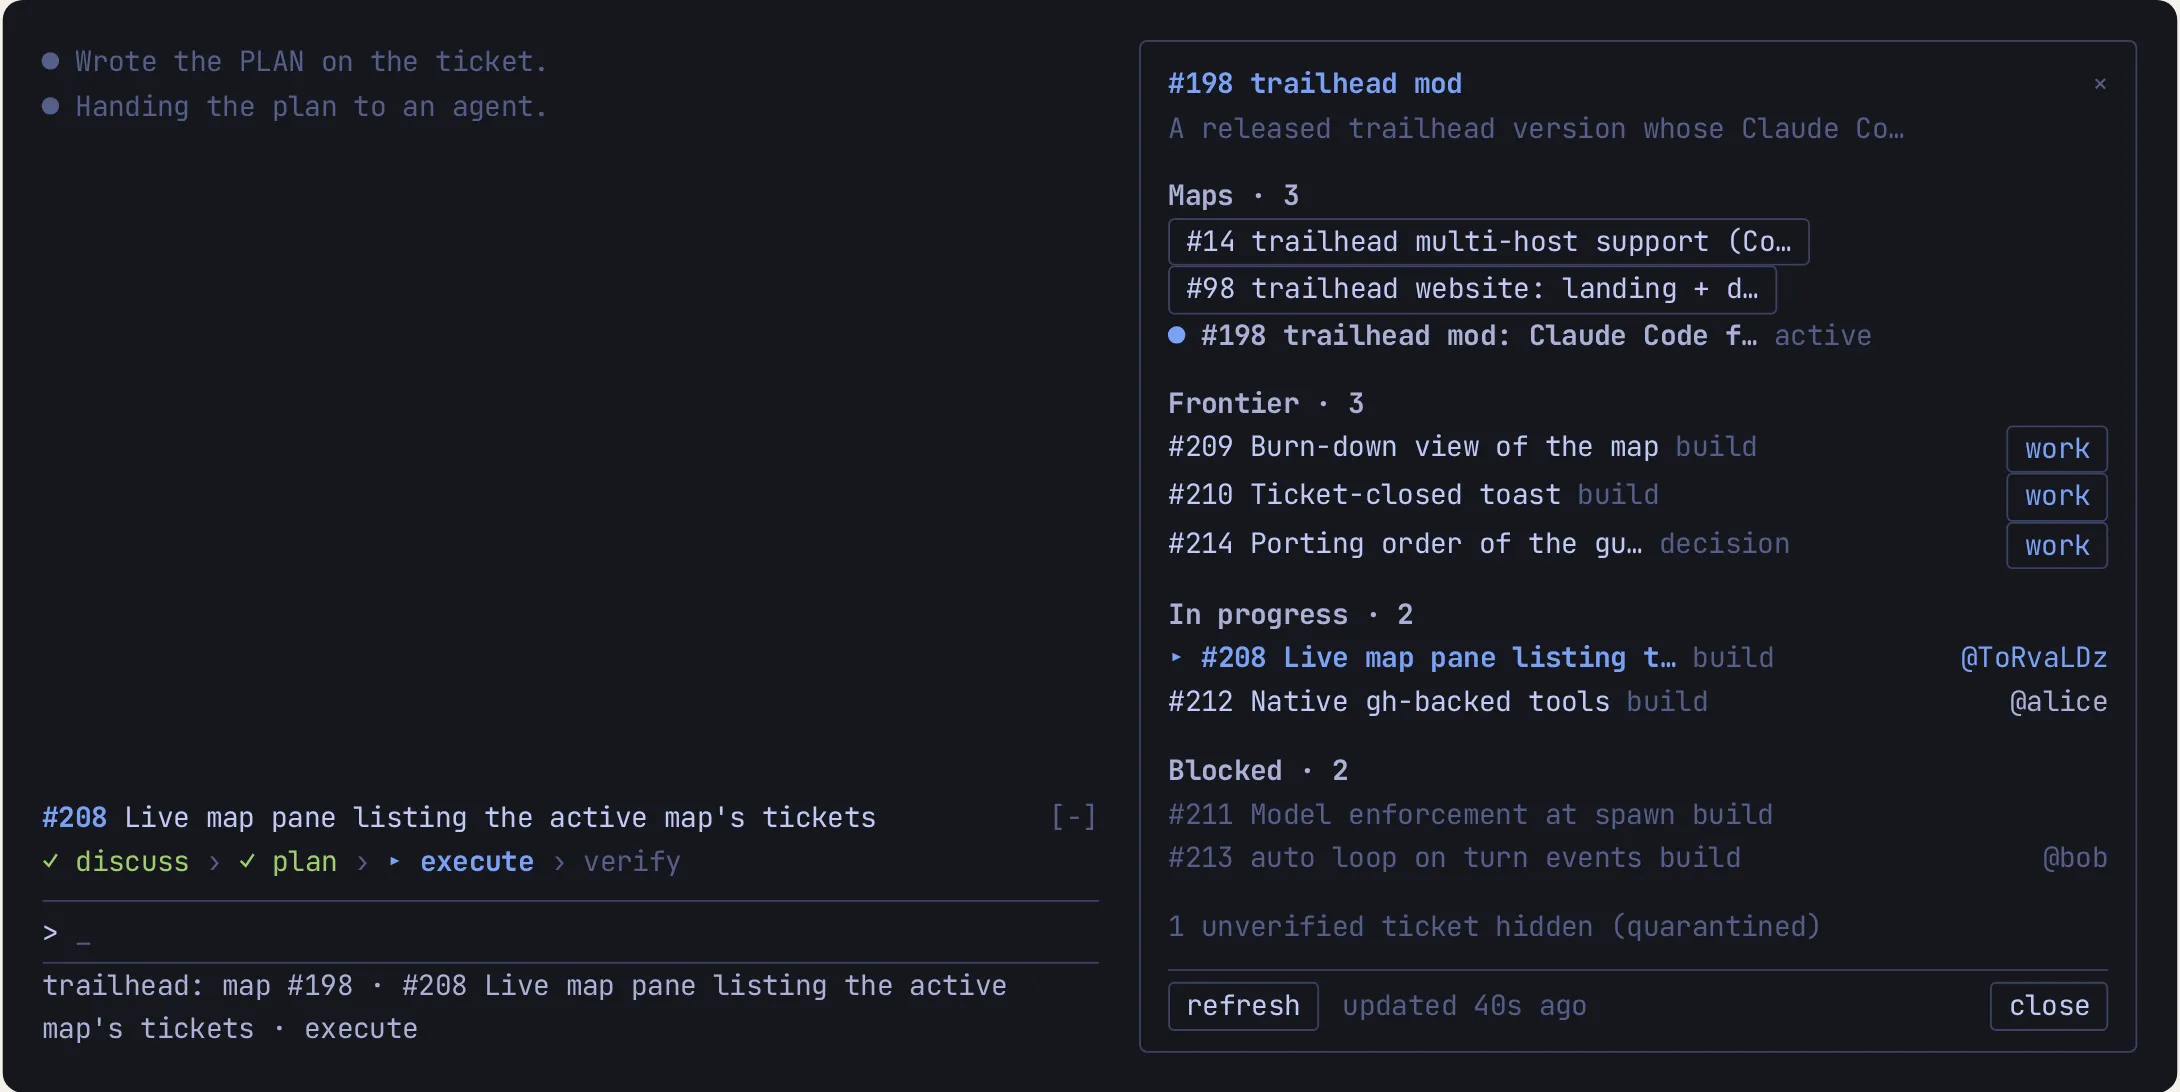Open frontier ticket #210 Ticket-closed toast

click(x=1413, y=495)
